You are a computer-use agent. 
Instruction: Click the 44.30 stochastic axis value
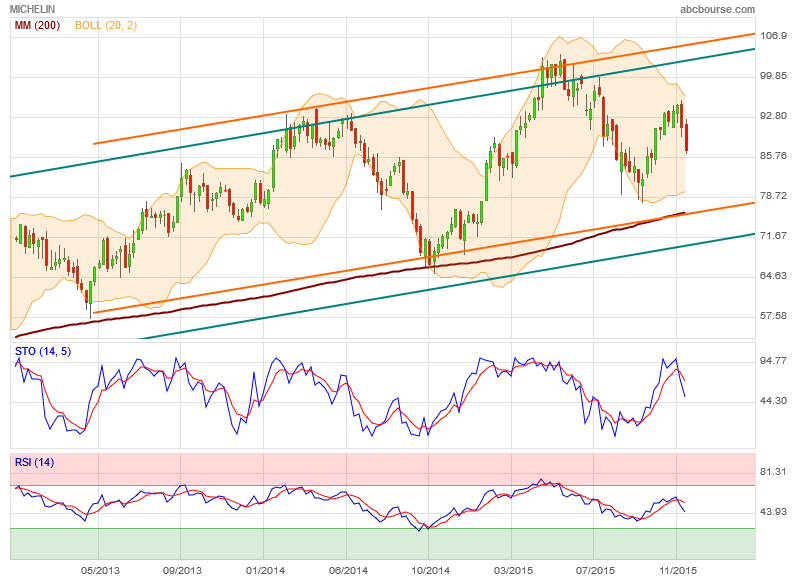pyautogui.click(x=773, y=400)
